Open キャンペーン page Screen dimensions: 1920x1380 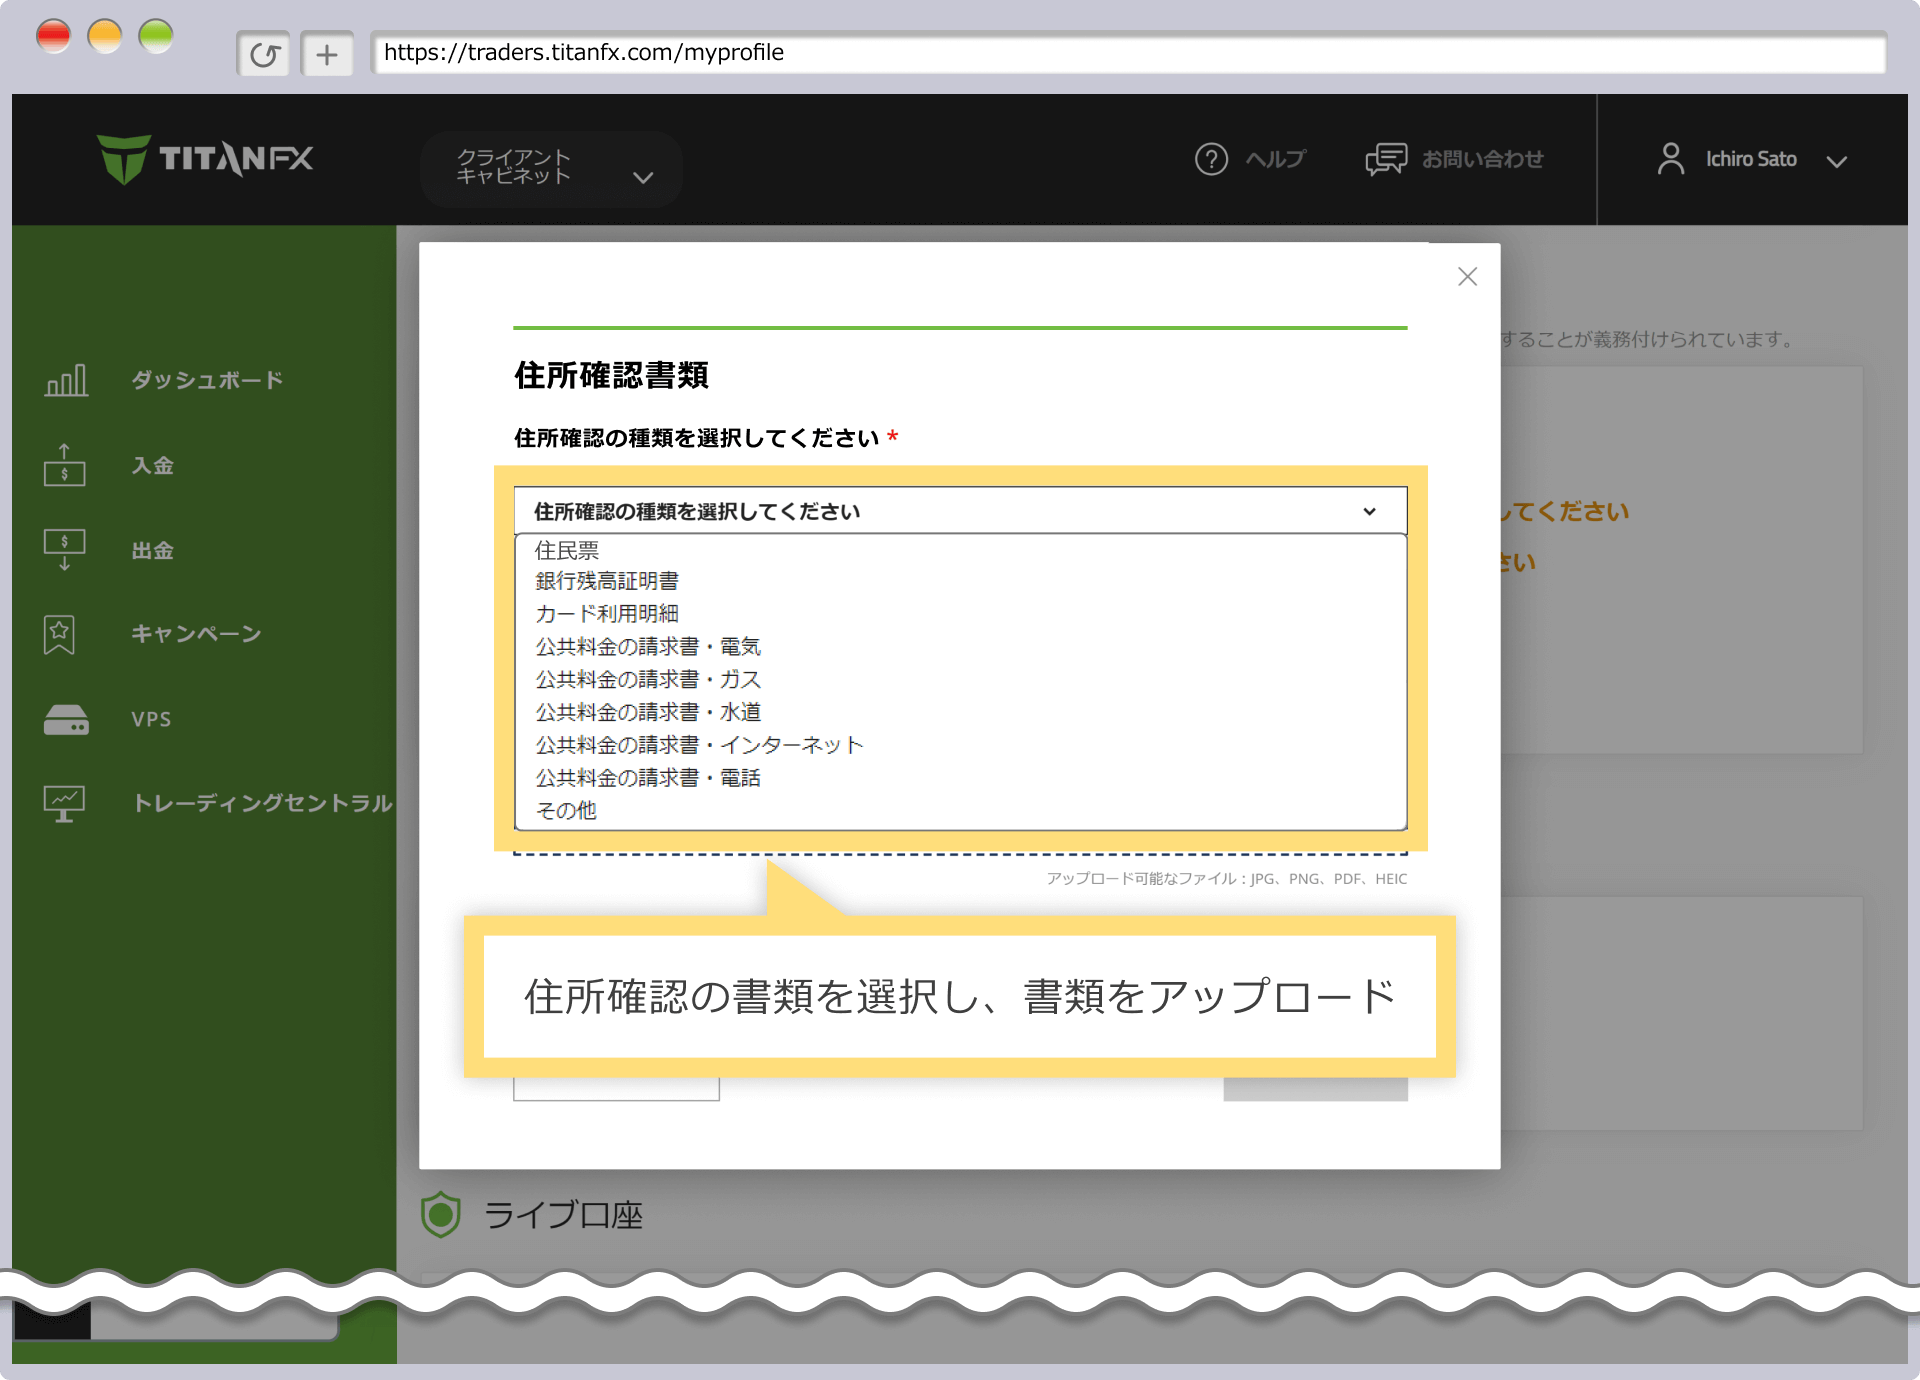pyautogui.click(x=196, y=634)
